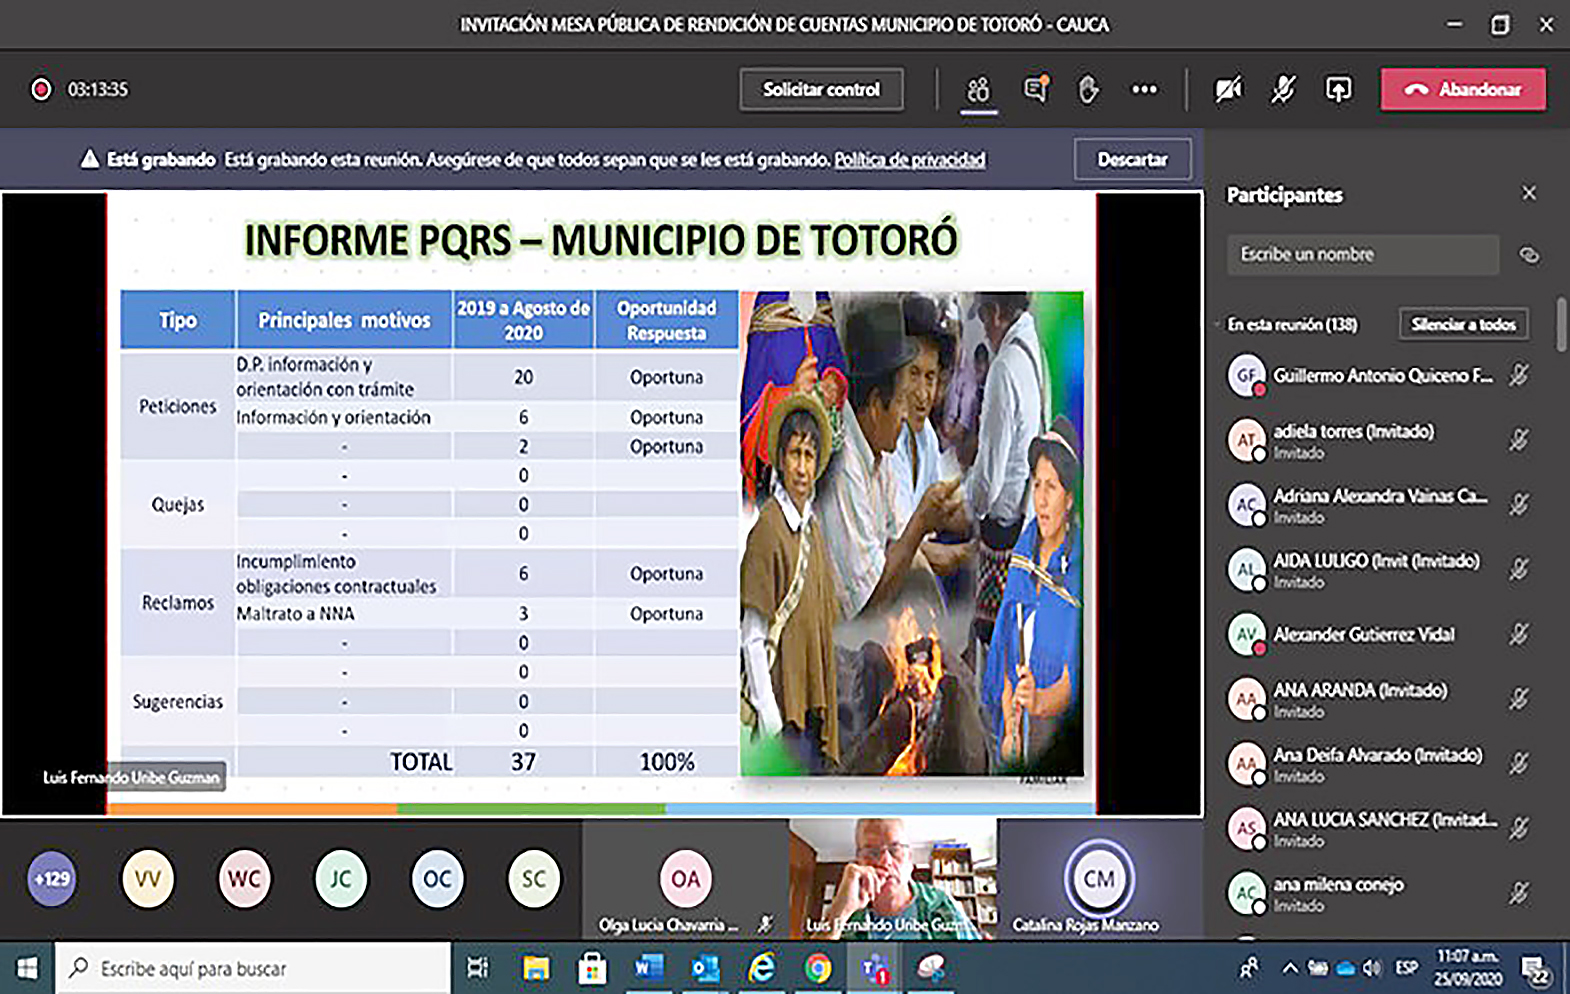Viewport: 1570px width, 994px height.
Task: Open the participants panel icon in toolbar
Action: [x=978, y=90]
